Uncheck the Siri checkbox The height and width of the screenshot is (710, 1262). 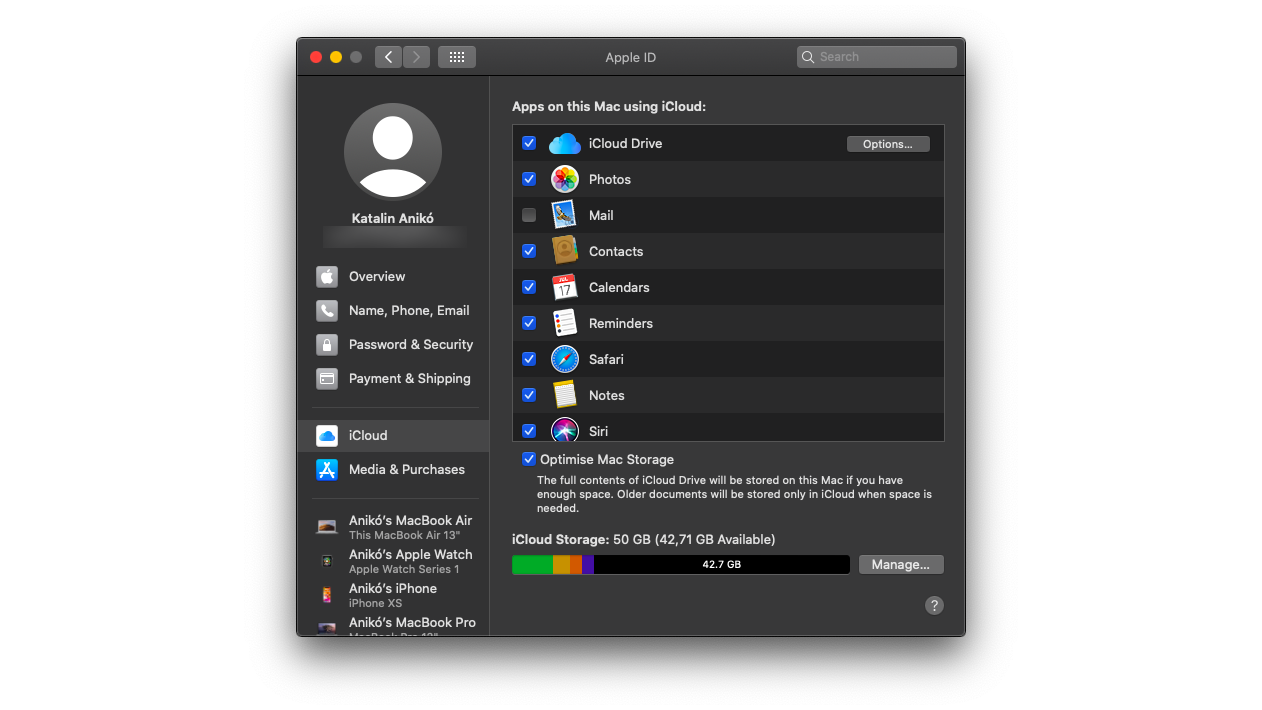(x=529, y=431)
